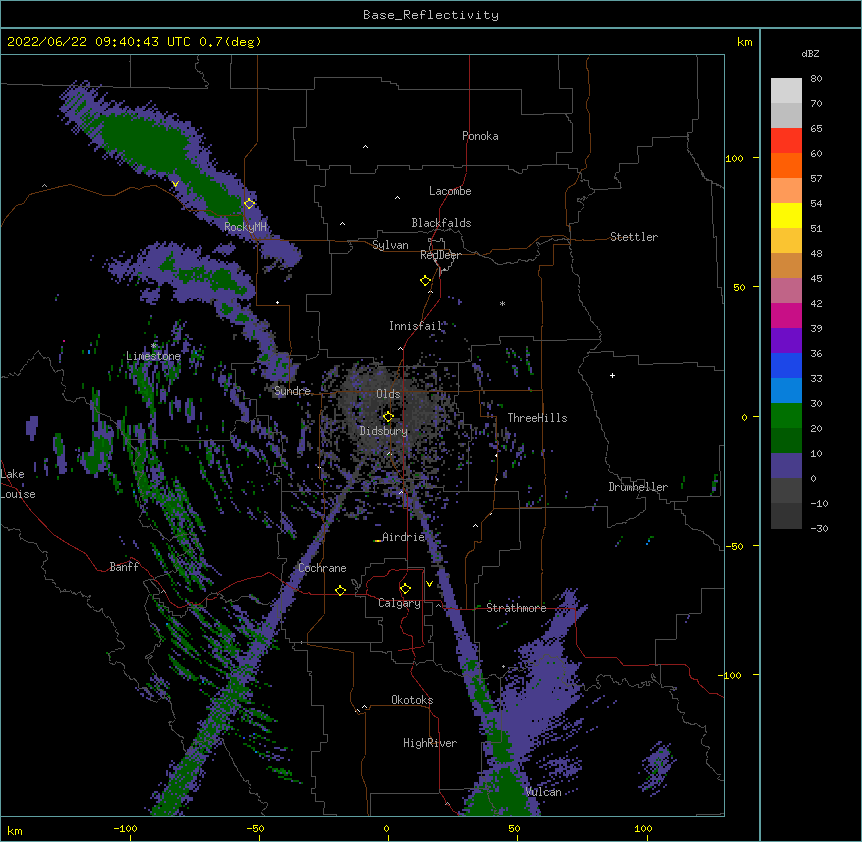Click the km unit label at bottom left
This screenshot has width=862, height=842.
(14, 831)
